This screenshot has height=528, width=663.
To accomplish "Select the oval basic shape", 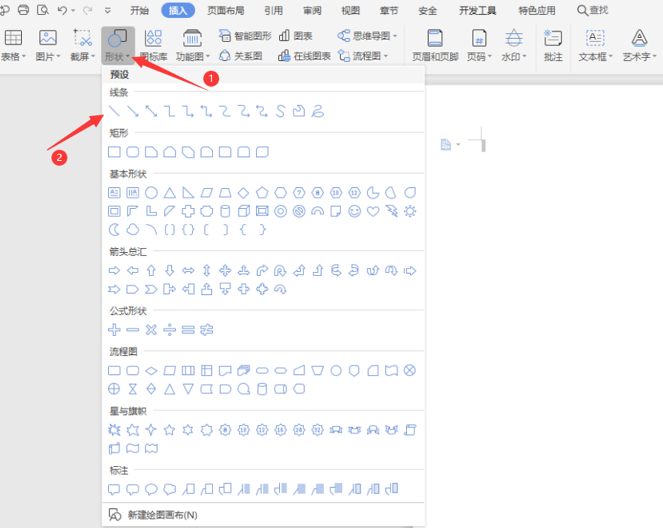I will pyautogui.click(x=151, y=193).
